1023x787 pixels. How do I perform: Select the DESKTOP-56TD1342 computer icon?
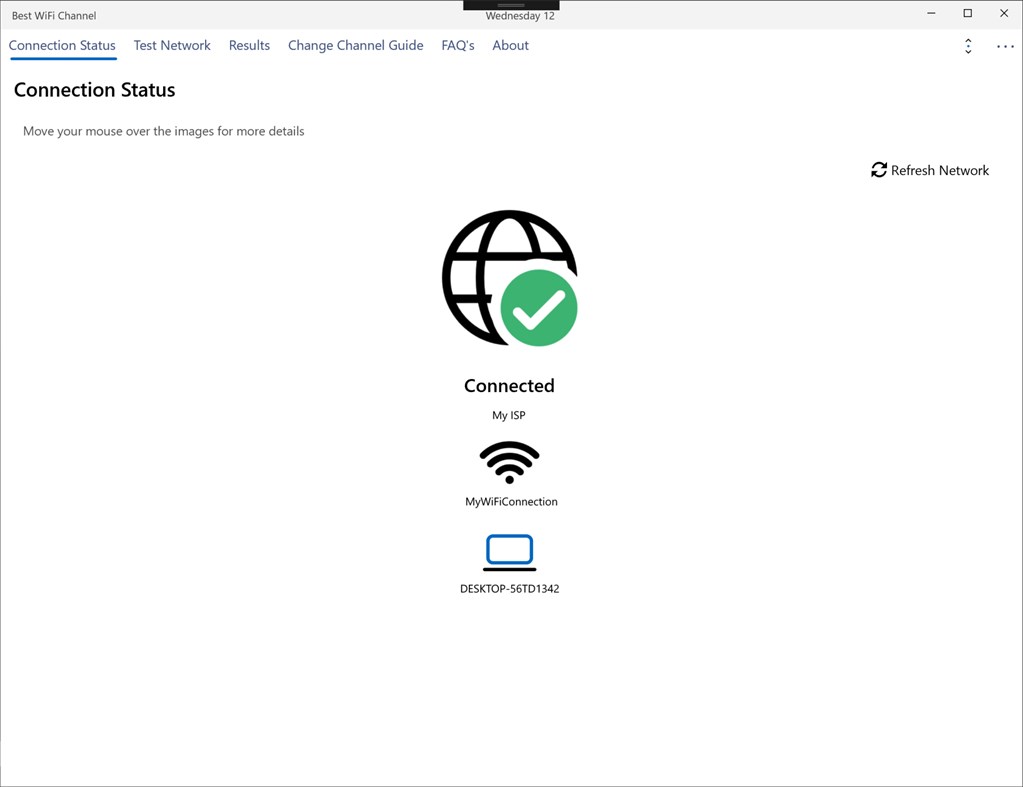pos(509,551)
